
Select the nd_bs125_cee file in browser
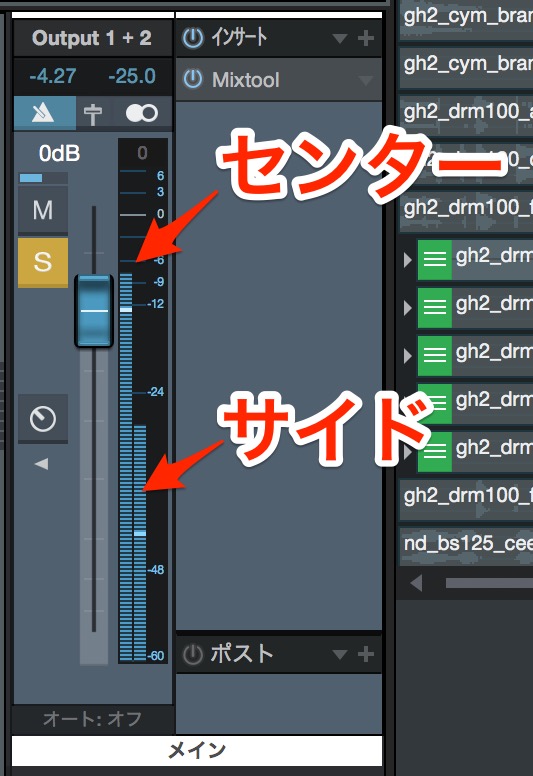[x=468, y=544]
